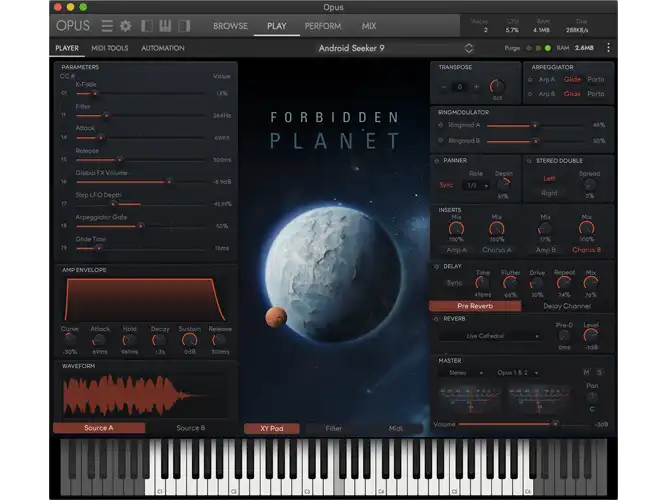Toggle the keyboard display icon
Screen dimensions: 667x500
click(165, 26)
